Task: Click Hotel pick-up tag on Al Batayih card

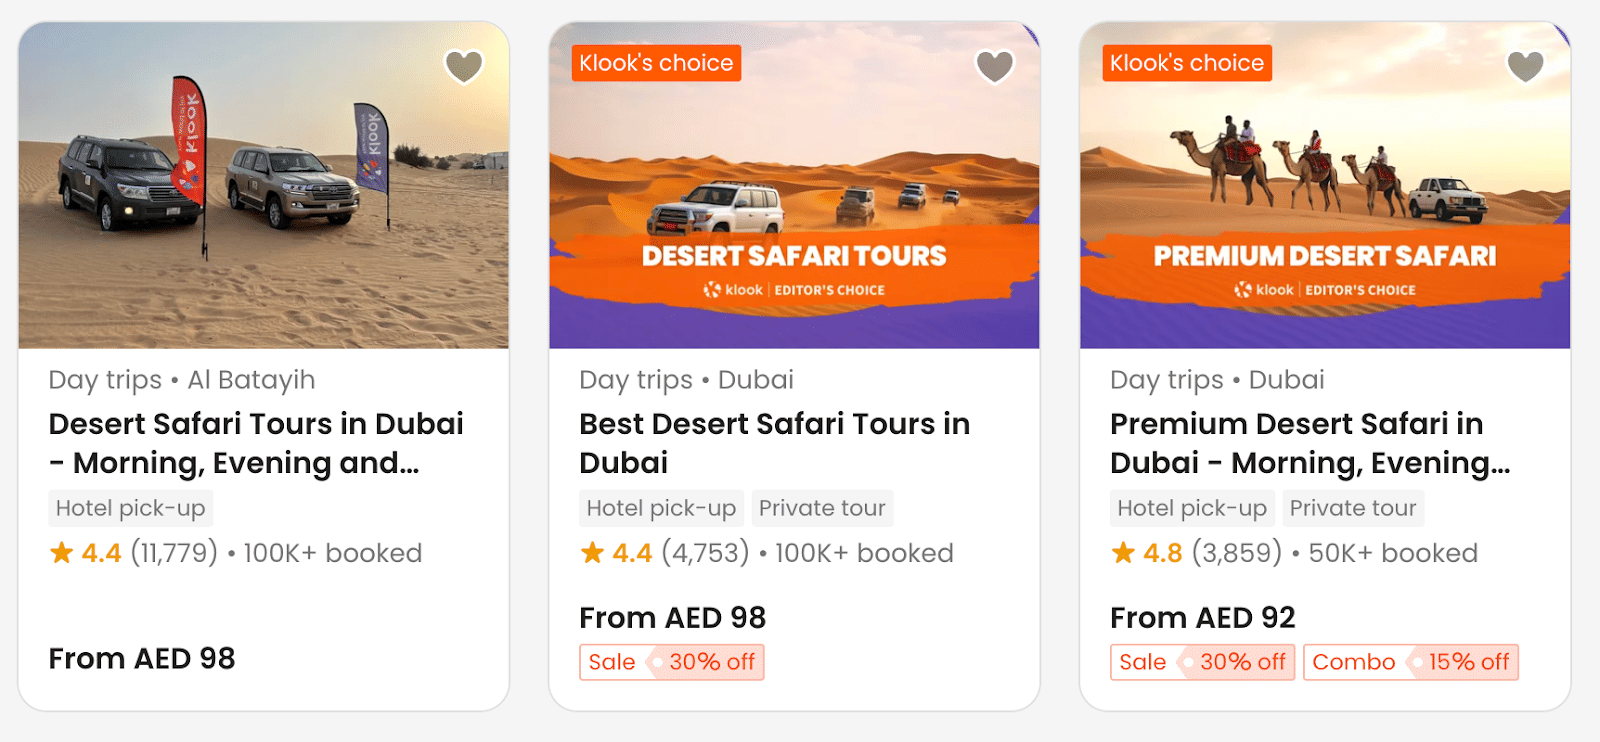Action: (131, 508)
